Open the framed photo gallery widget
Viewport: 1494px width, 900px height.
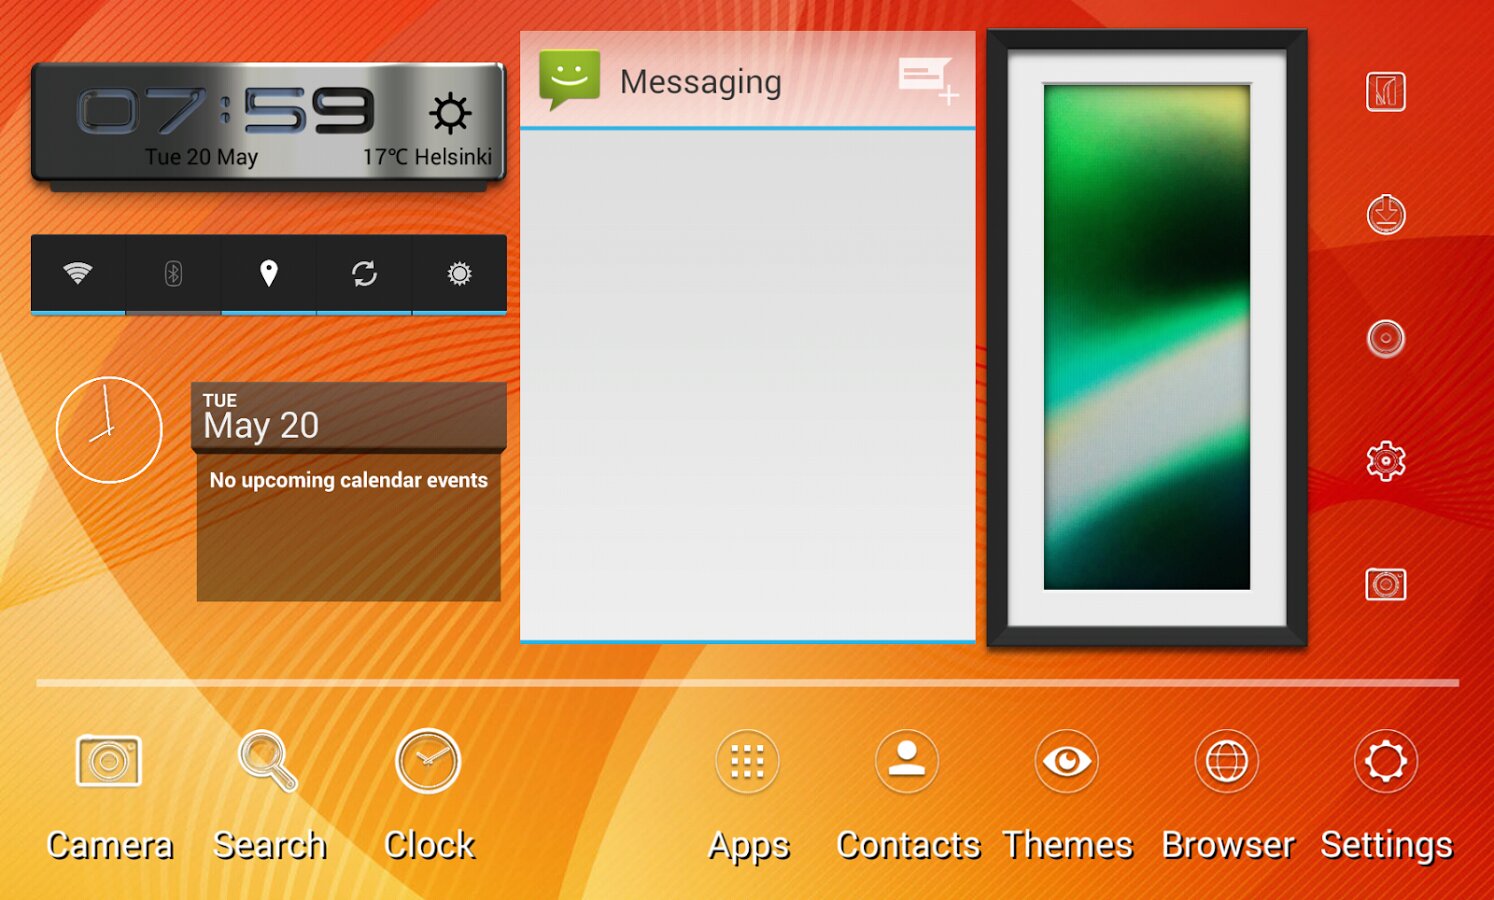click(x=1147, y=338)
